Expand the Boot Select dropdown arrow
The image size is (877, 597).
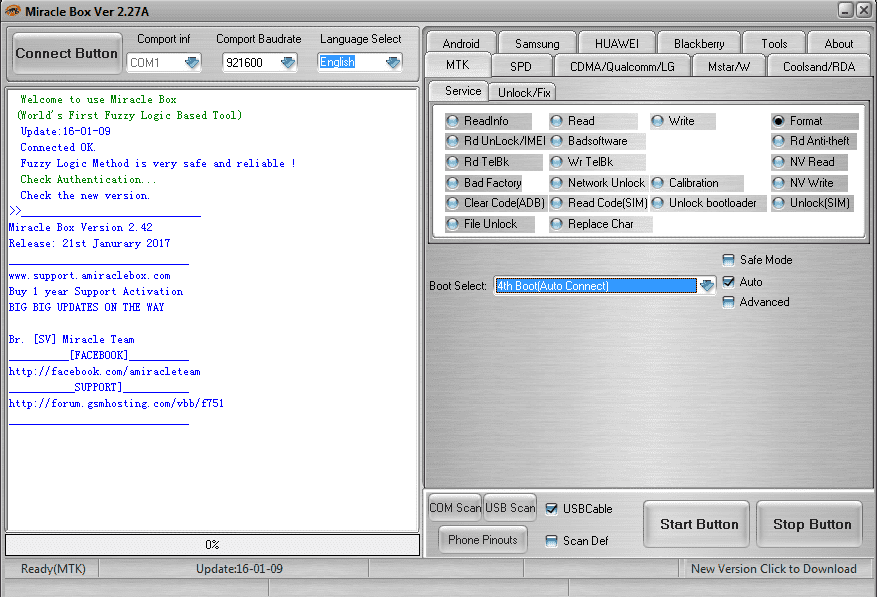click(707, 285)
